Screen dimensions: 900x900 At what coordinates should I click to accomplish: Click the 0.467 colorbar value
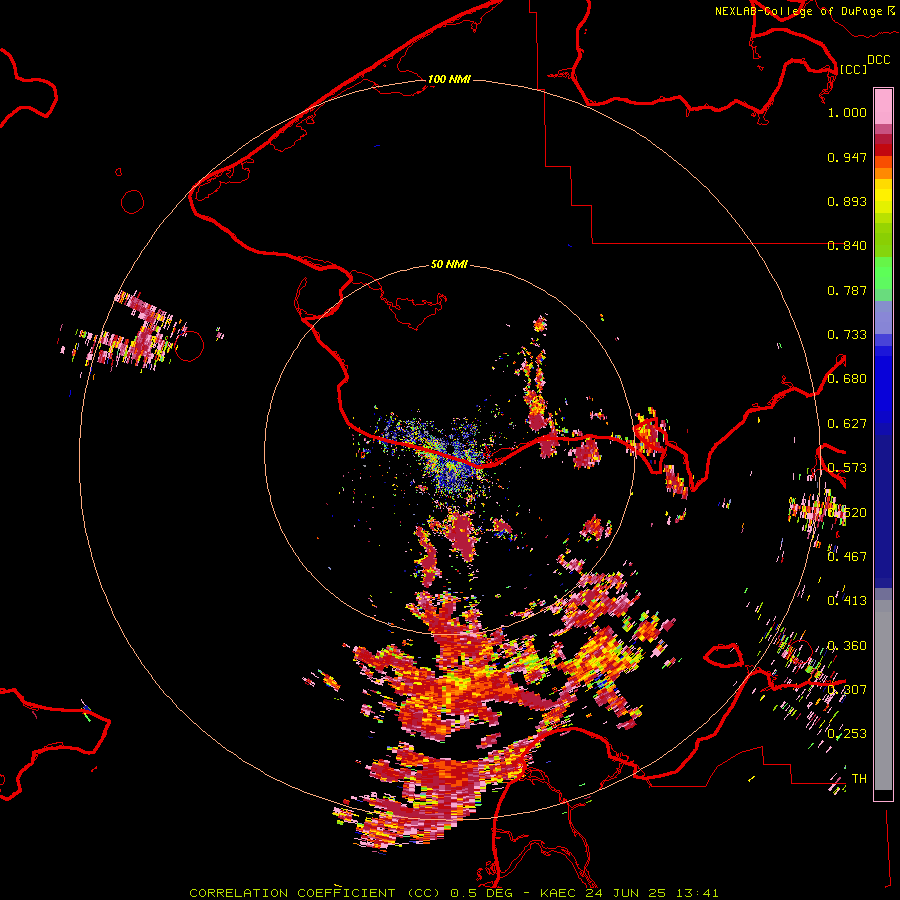pos(847,556)
